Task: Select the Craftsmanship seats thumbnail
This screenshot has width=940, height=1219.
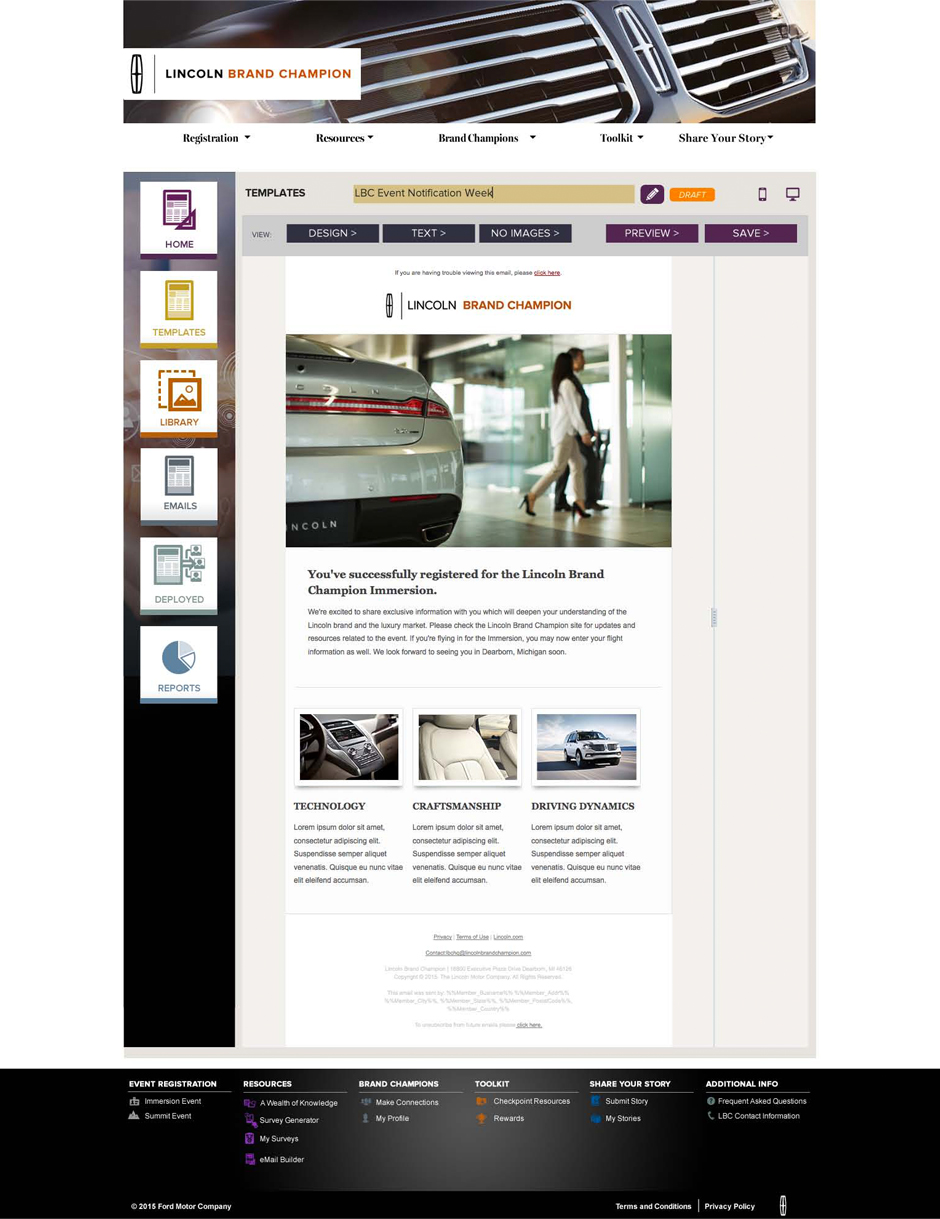Action: [468, 747]
